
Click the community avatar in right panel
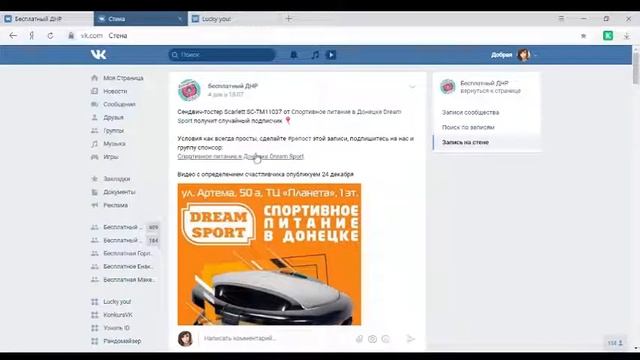pyautogui.click(x=448, y=87)
